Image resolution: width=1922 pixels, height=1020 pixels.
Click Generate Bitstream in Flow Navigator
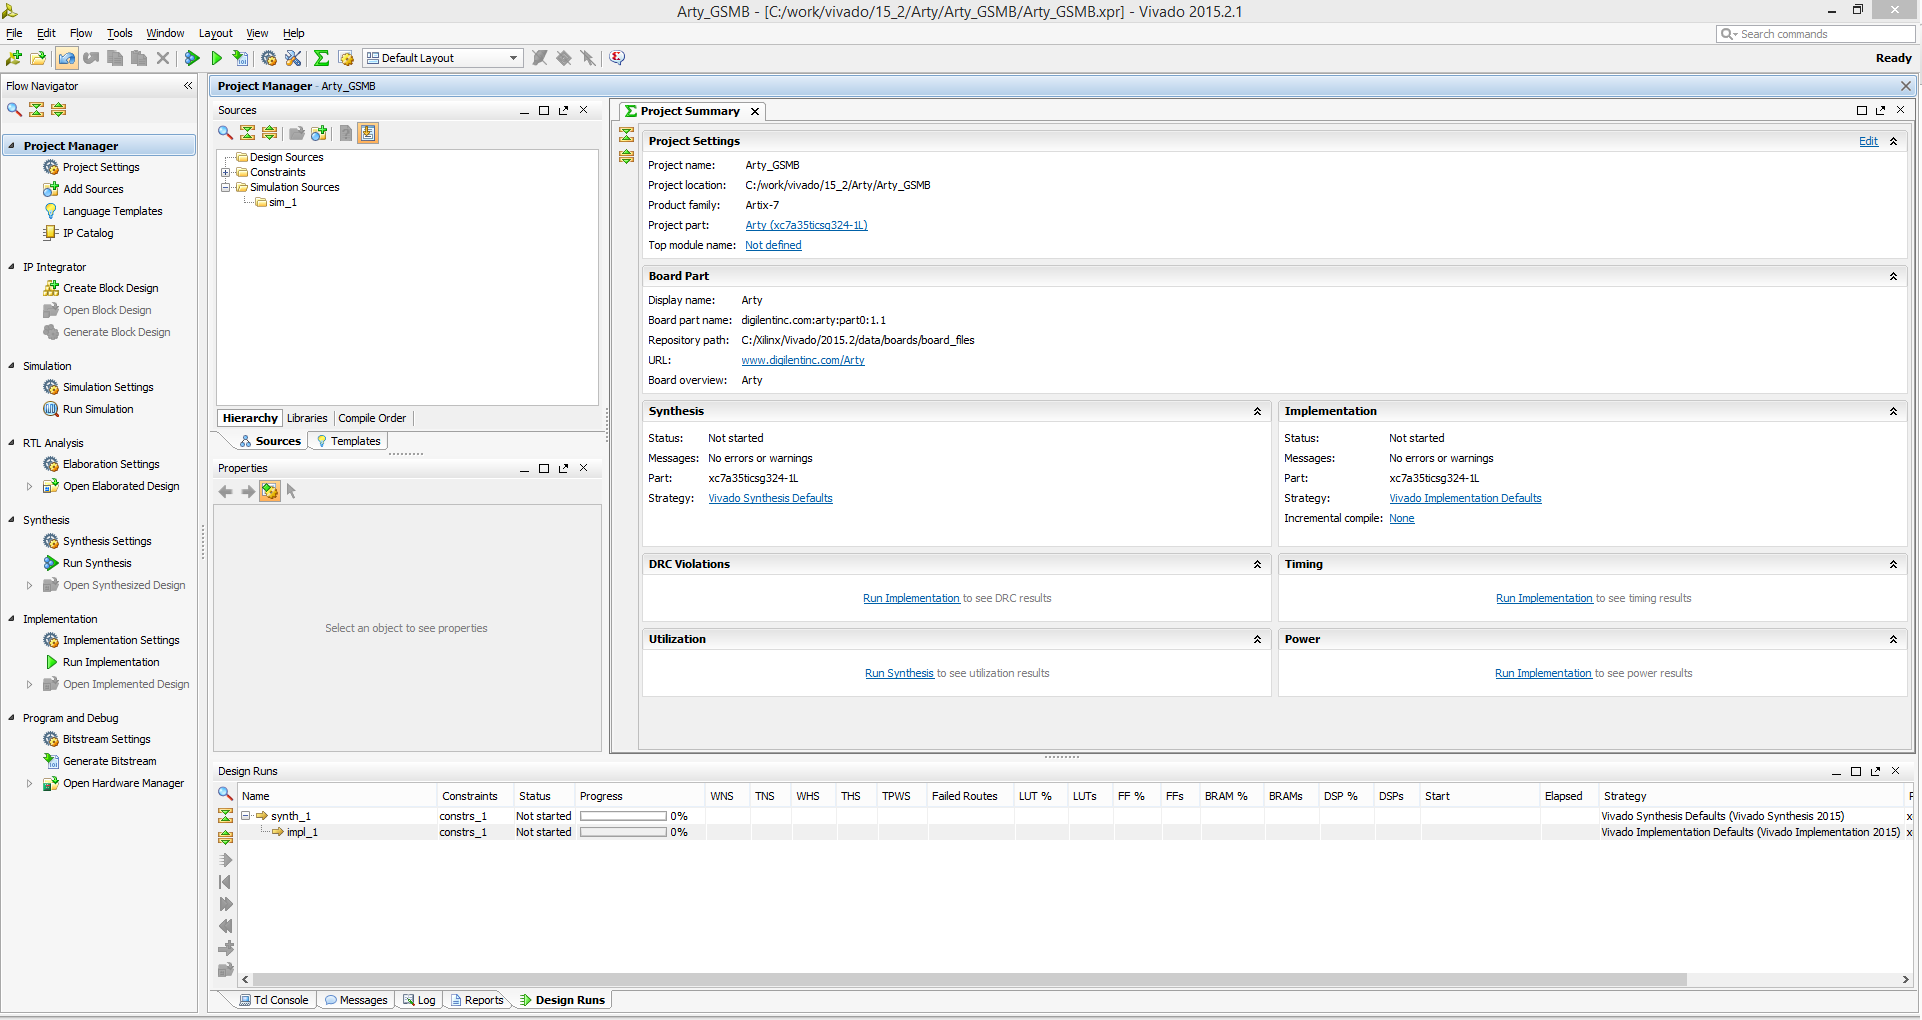click(109, 761)
